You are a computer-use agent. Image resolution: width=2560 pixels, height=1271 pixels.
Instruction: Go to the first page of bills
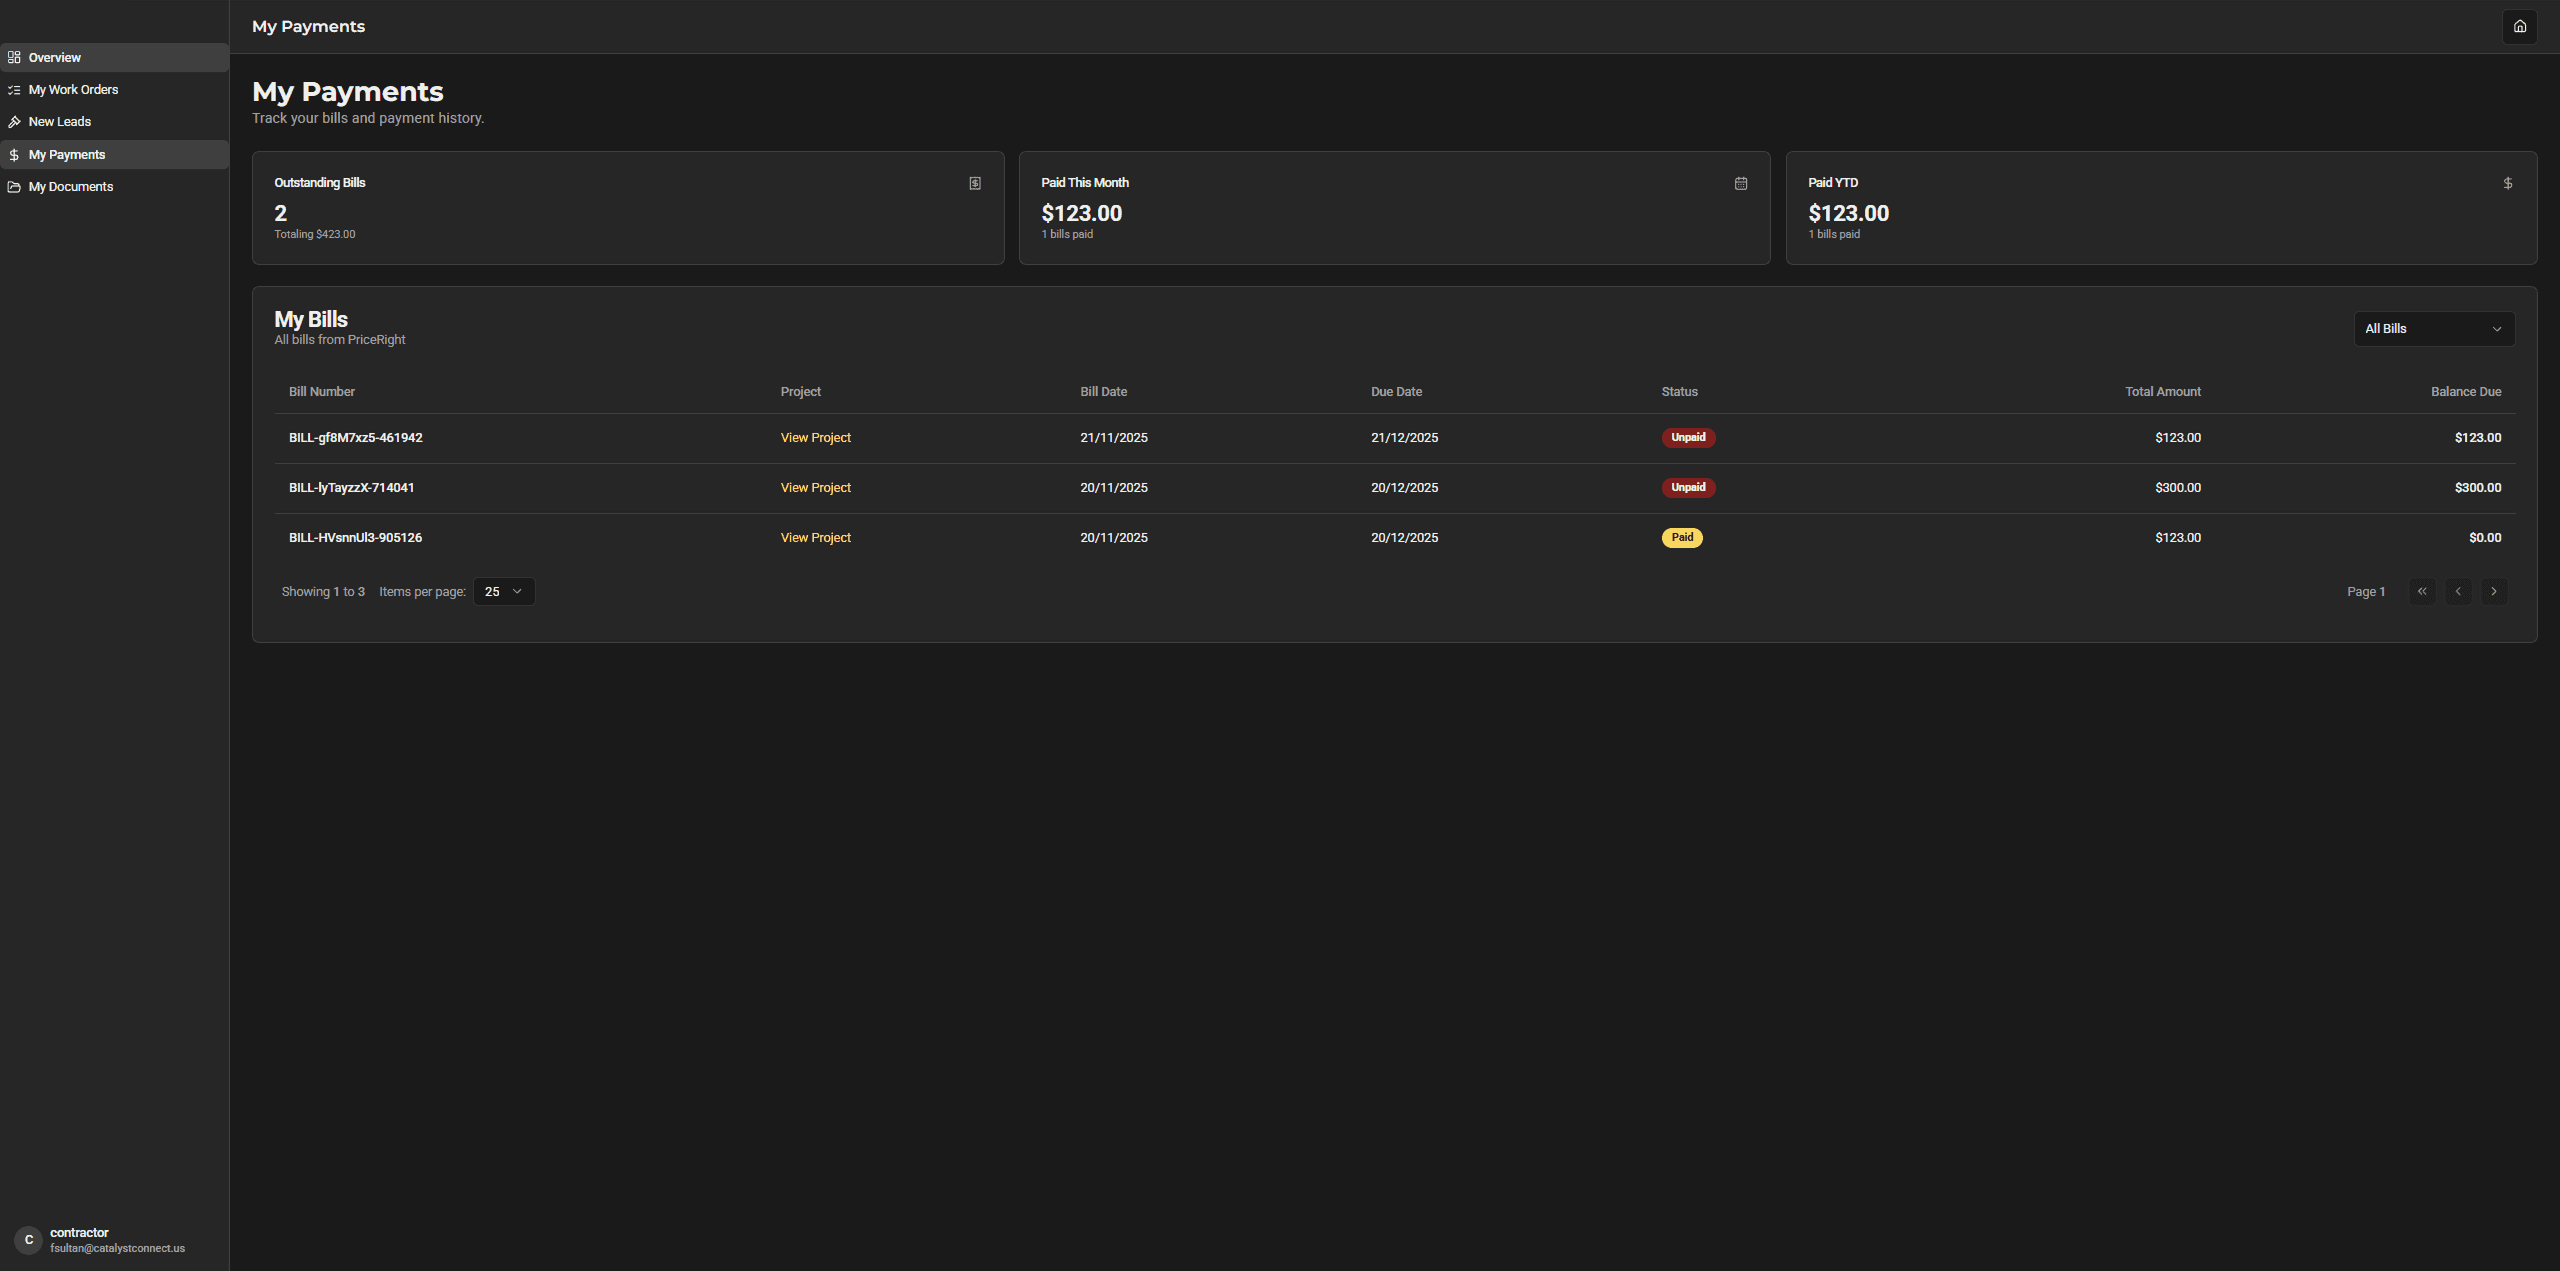[2422, 592]
